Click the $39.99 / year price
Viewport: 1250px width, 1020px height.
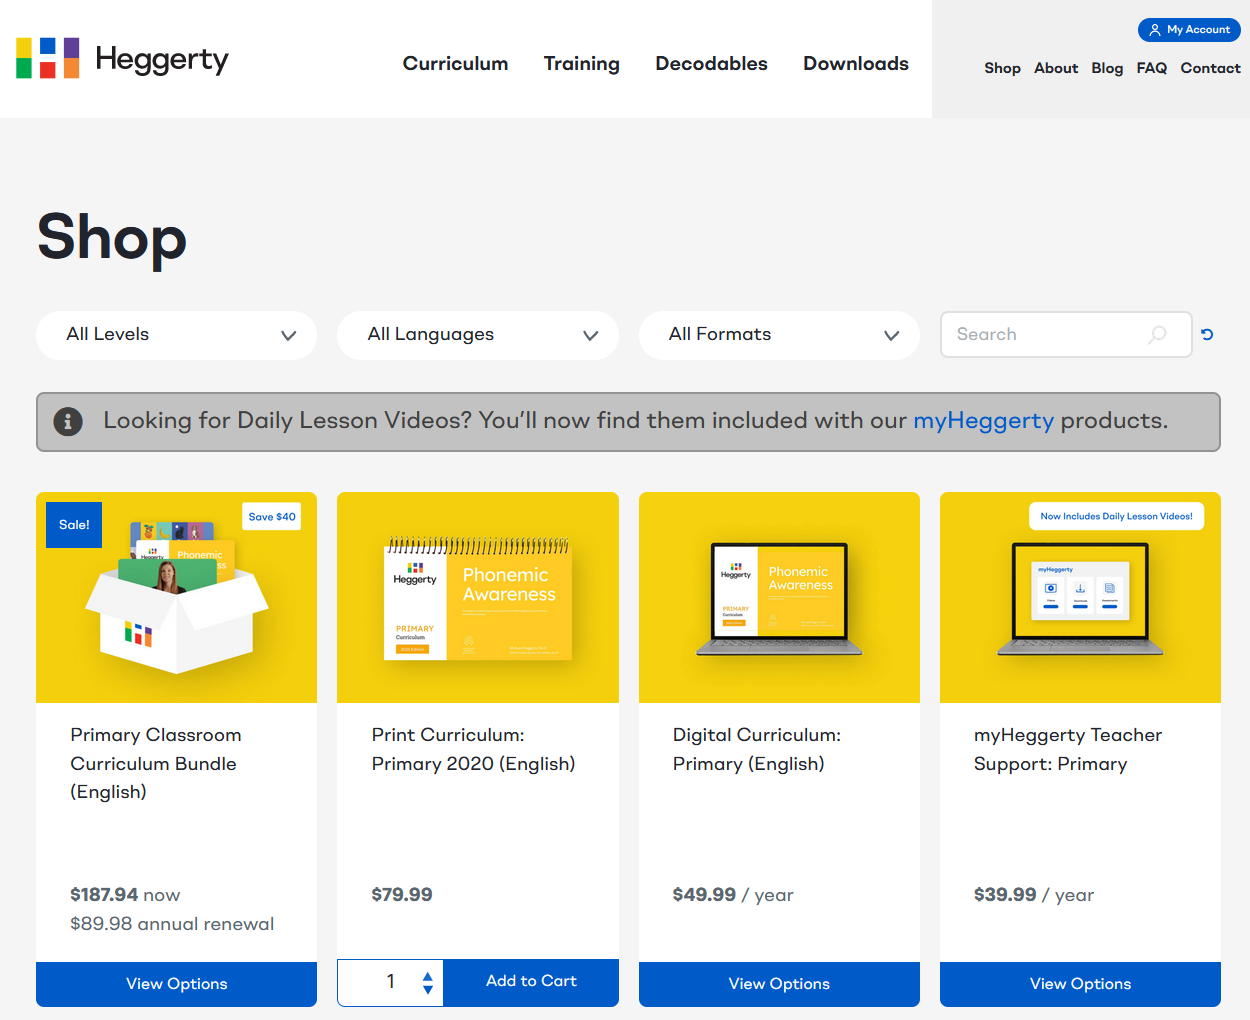pos(1034,895)
